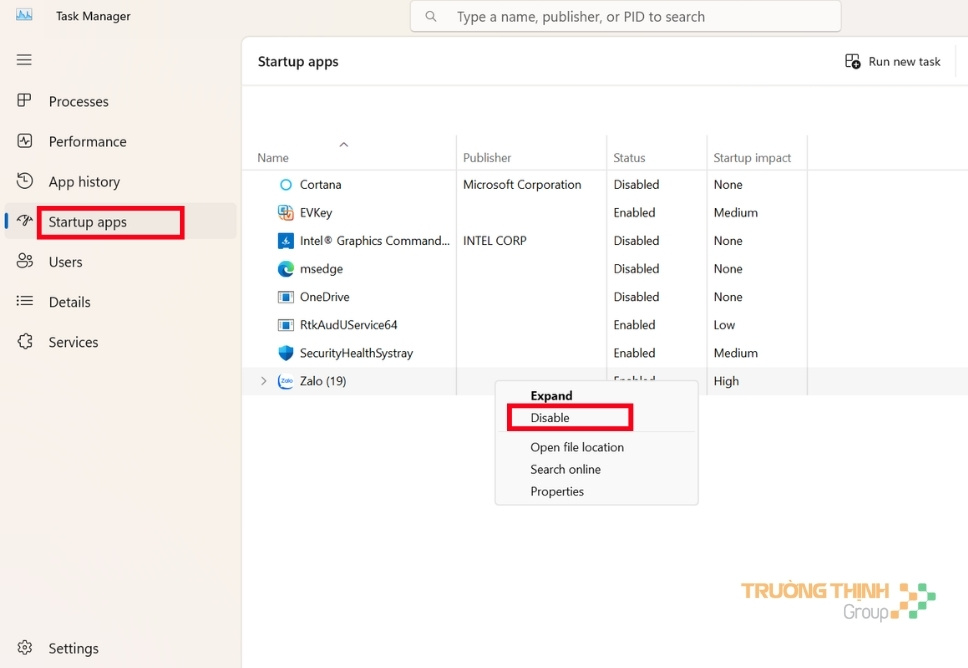Open Settings gear icon in sidebar
Viewport: 968px width, 668px height.
[x=26, y=648]
